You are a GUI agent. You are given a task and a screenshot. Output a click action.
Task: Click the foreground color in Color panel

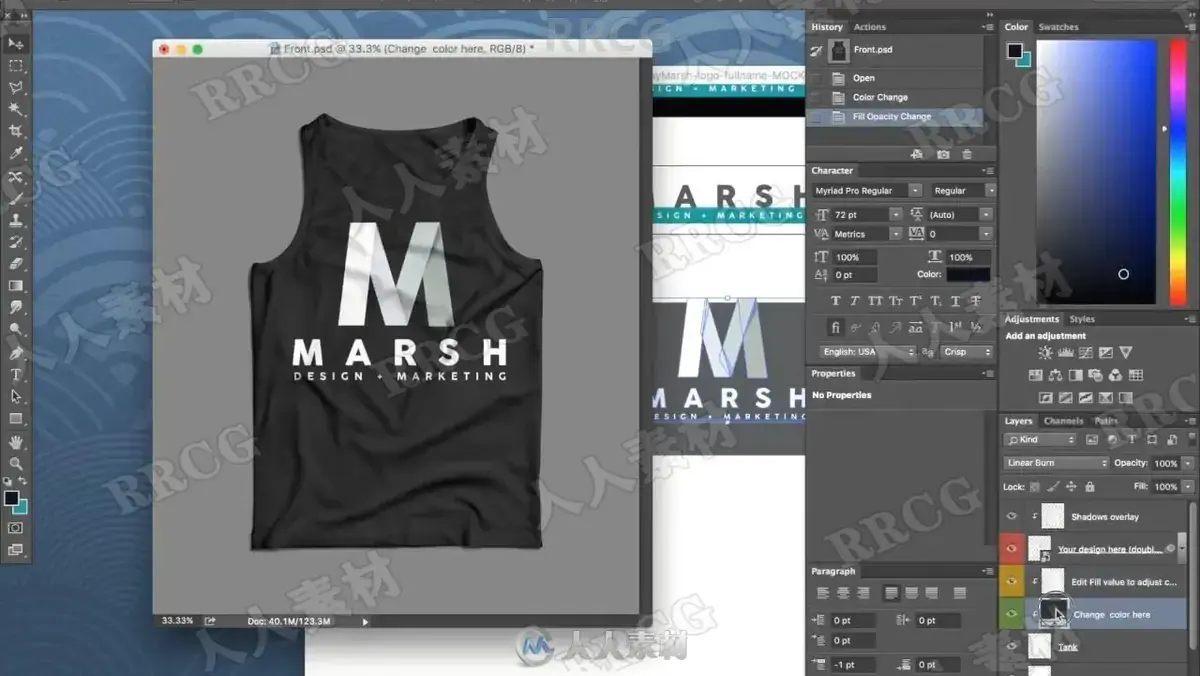click(1015, 51)
